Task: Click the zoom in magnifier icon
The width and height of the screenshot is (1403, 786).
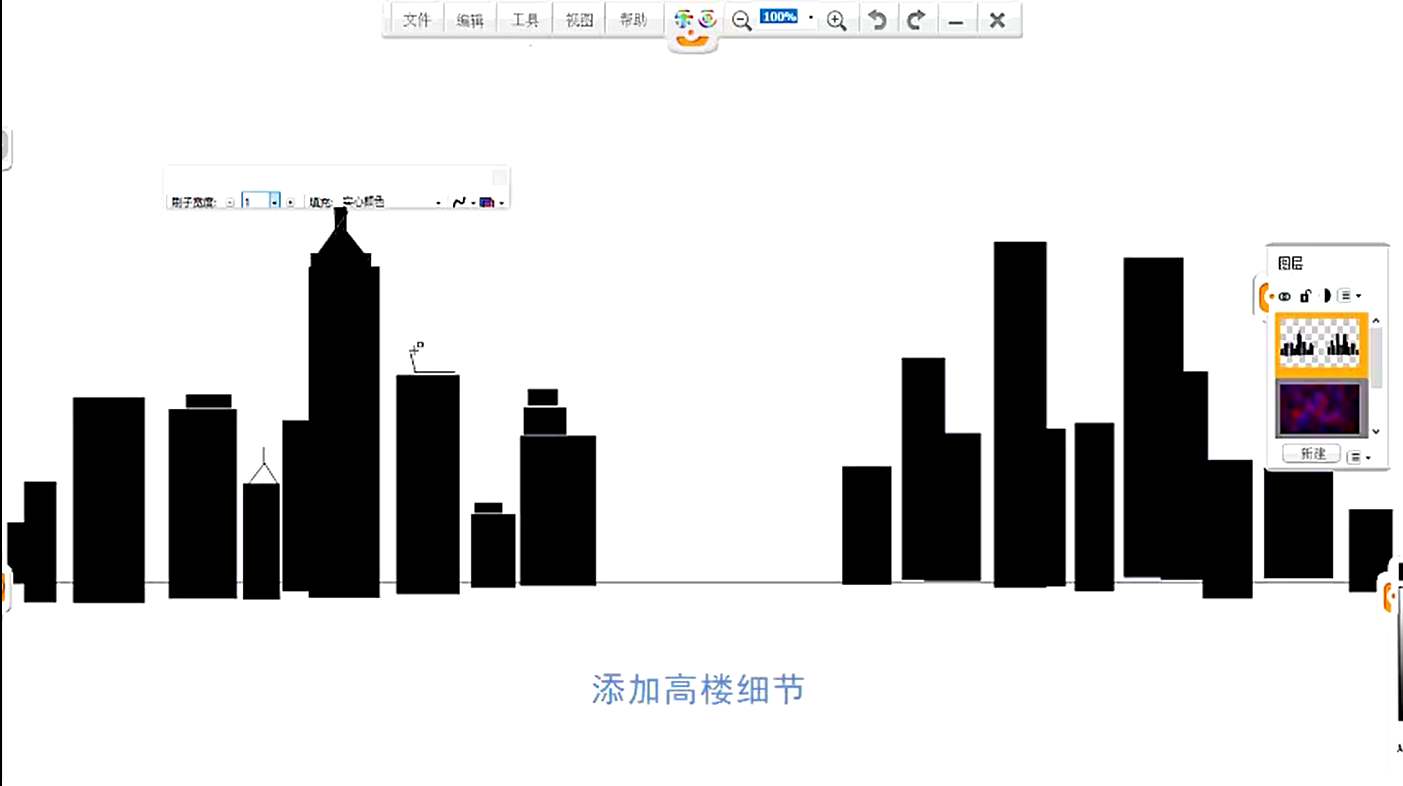Action: tap(837, 20)
